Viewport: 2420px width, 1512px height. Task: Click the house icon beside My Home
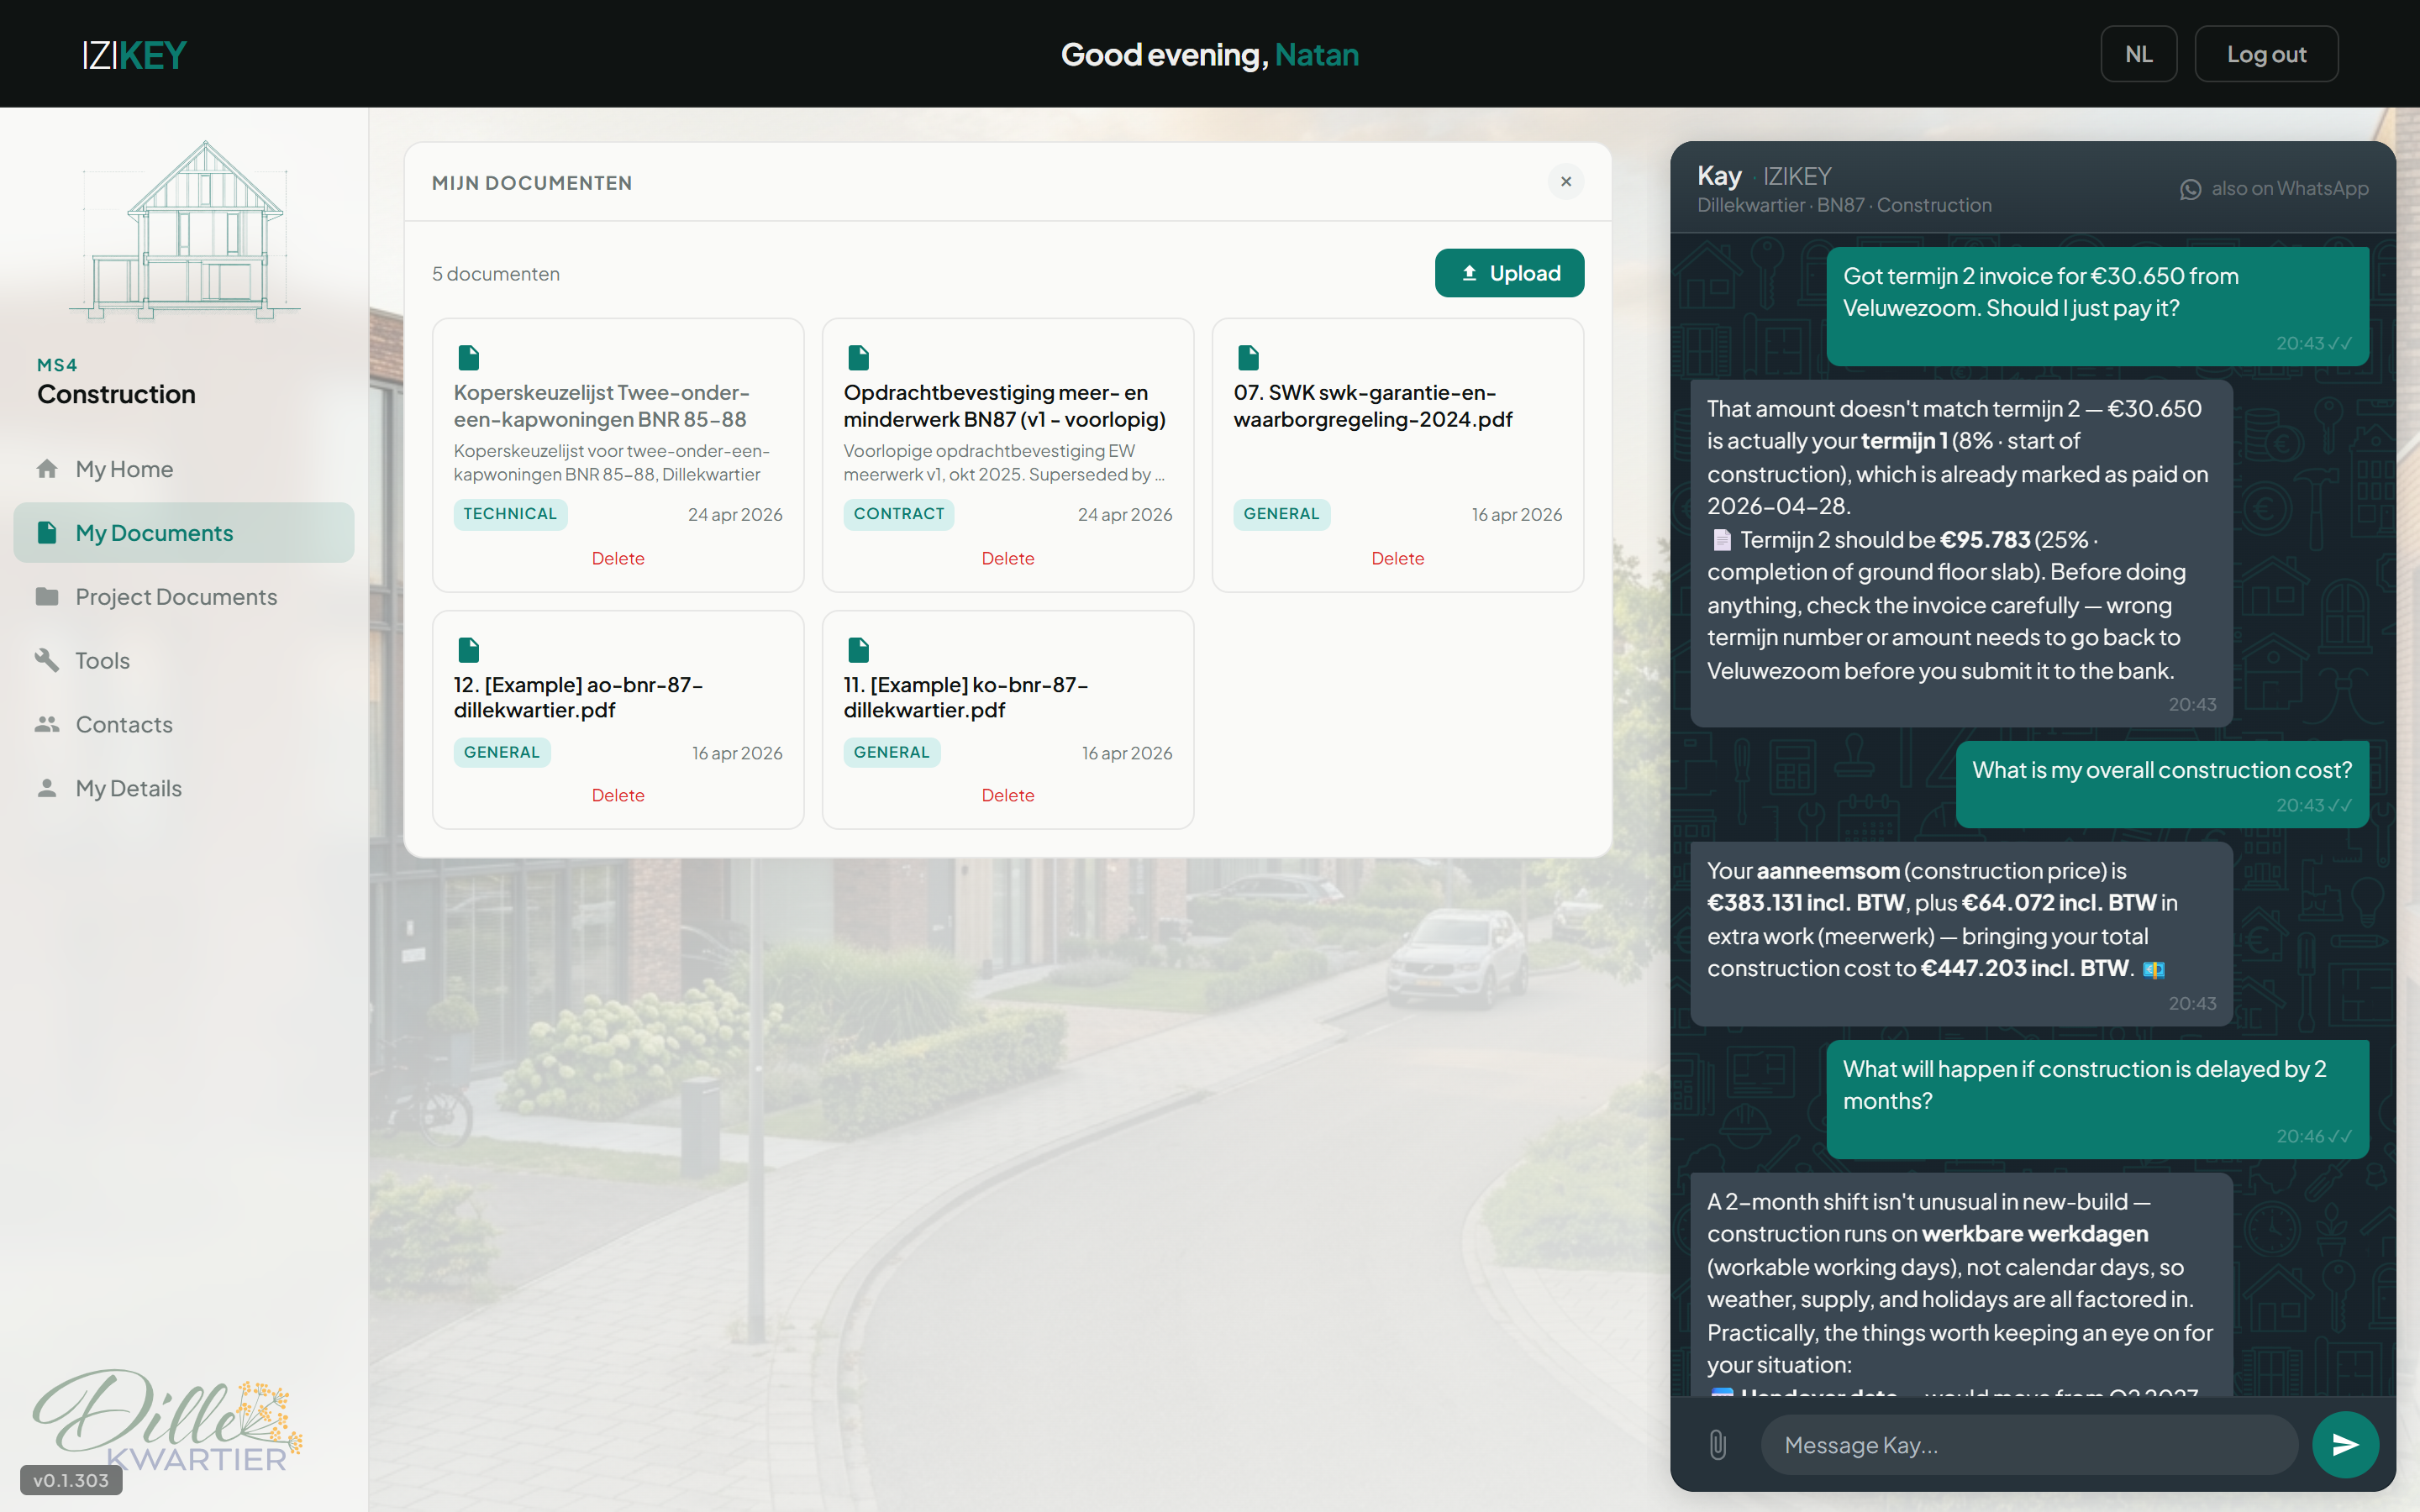(47, 469)
